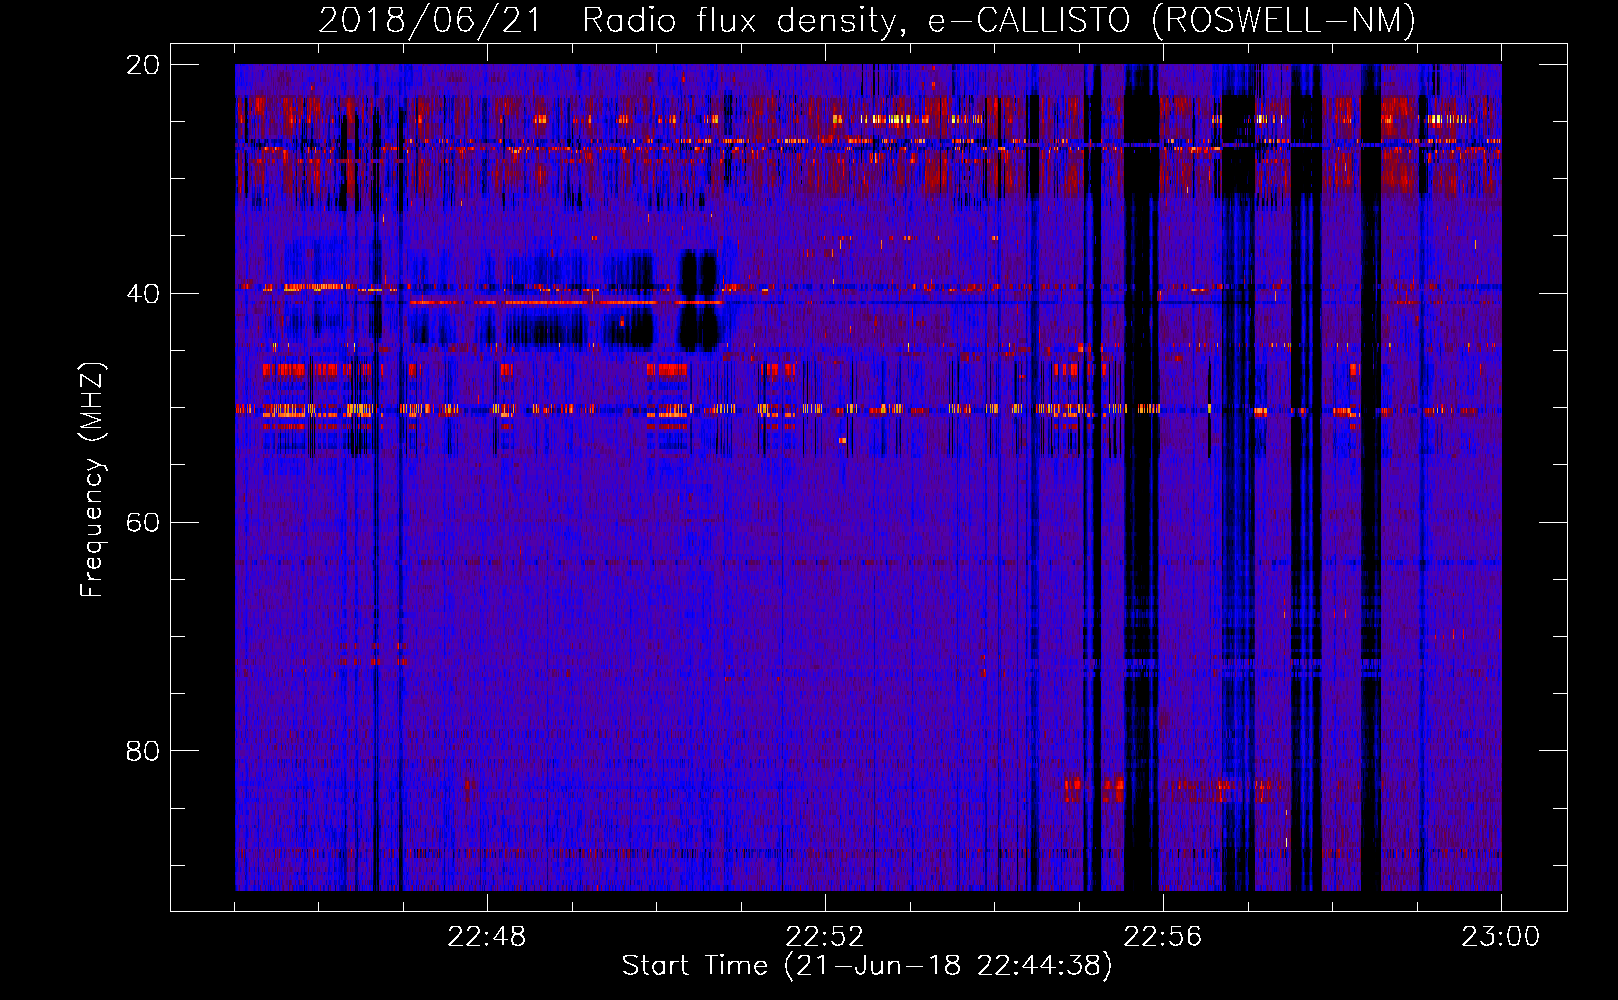Image resolution: width=1618 pixels, height=1000 pixels.
Task: Click the time tick label "22:48"
Action: coord(487,937)
